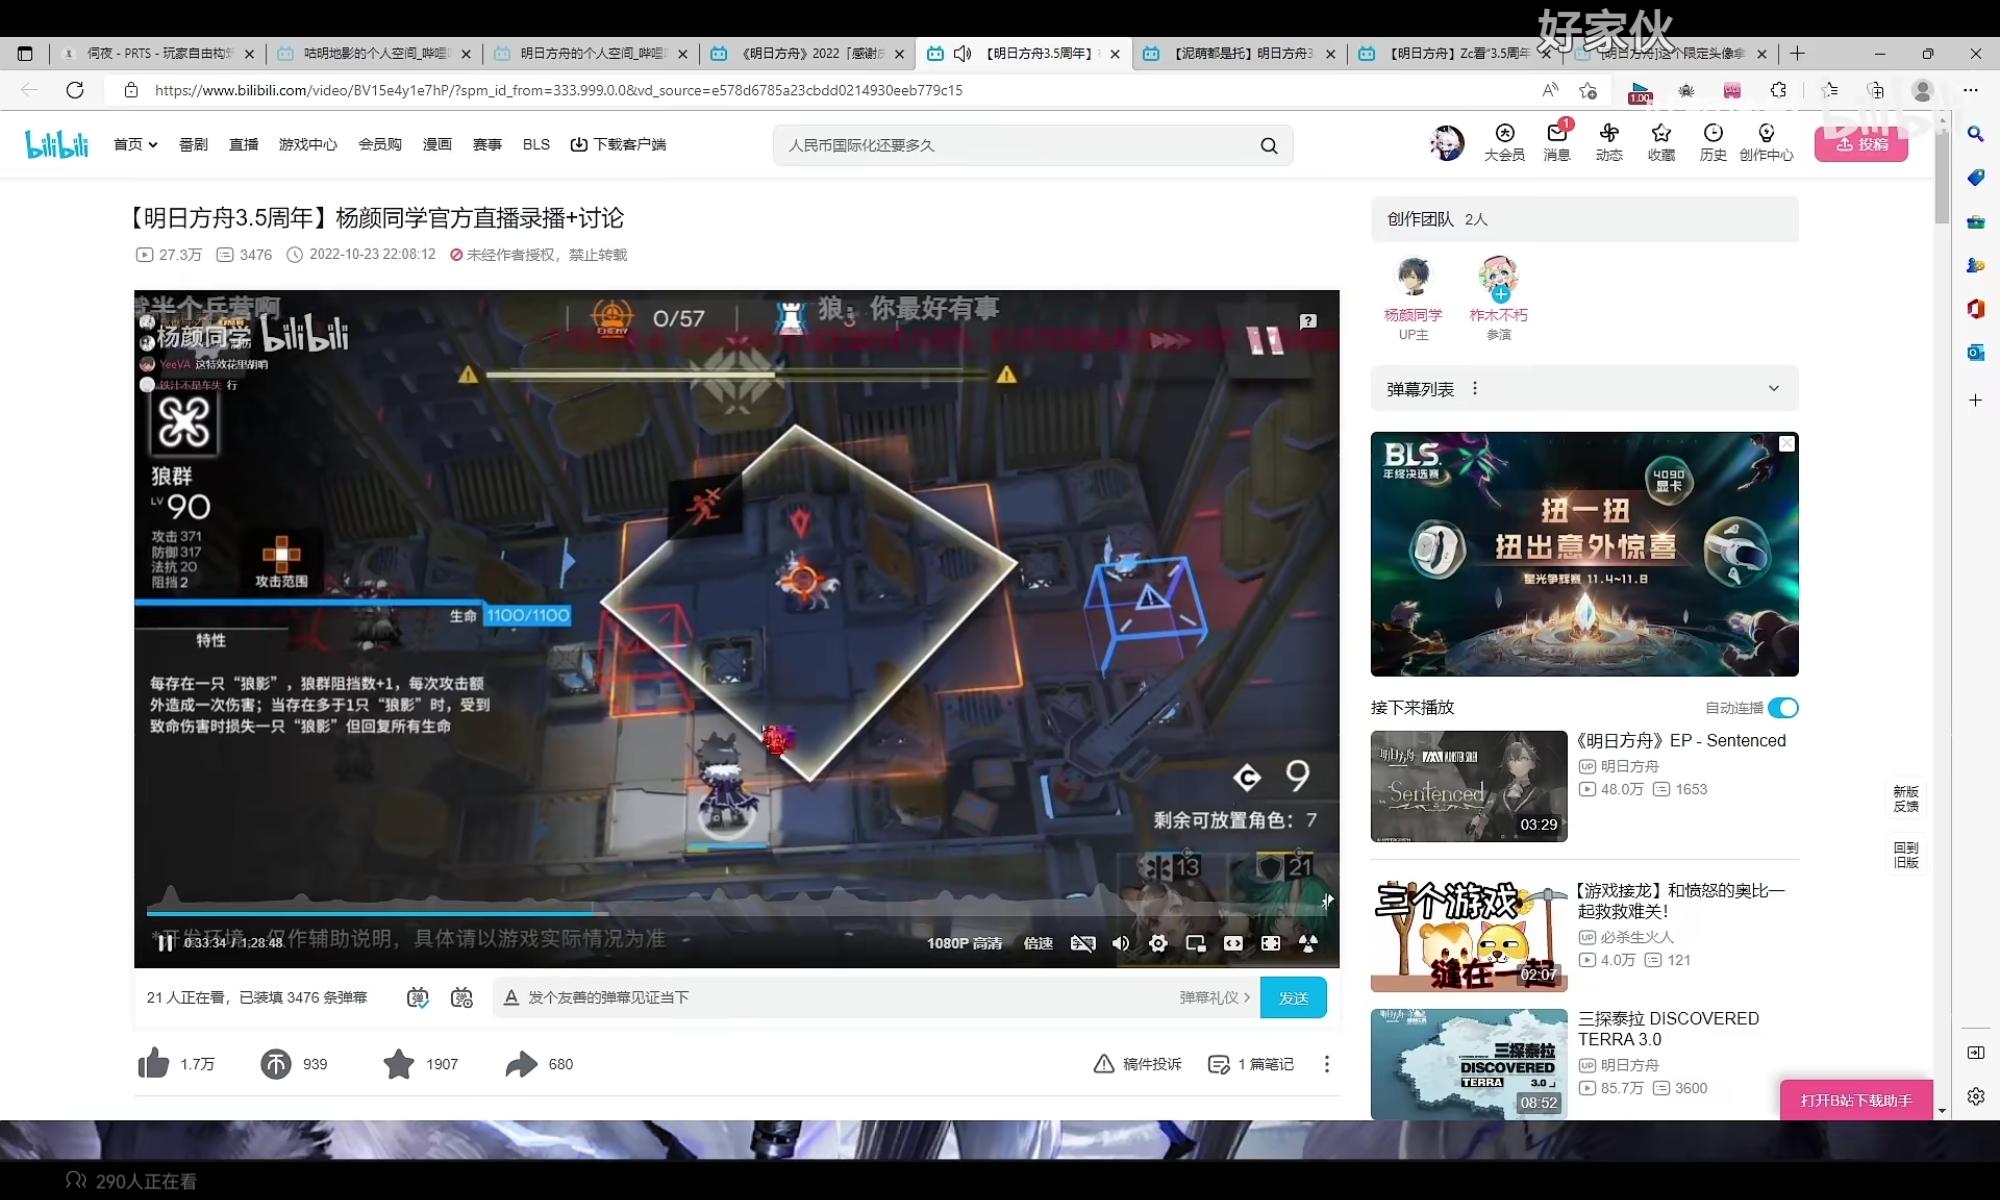Add page to browser favorites
This screenshot has width=2000, height=1200.
coord(1588,90)
